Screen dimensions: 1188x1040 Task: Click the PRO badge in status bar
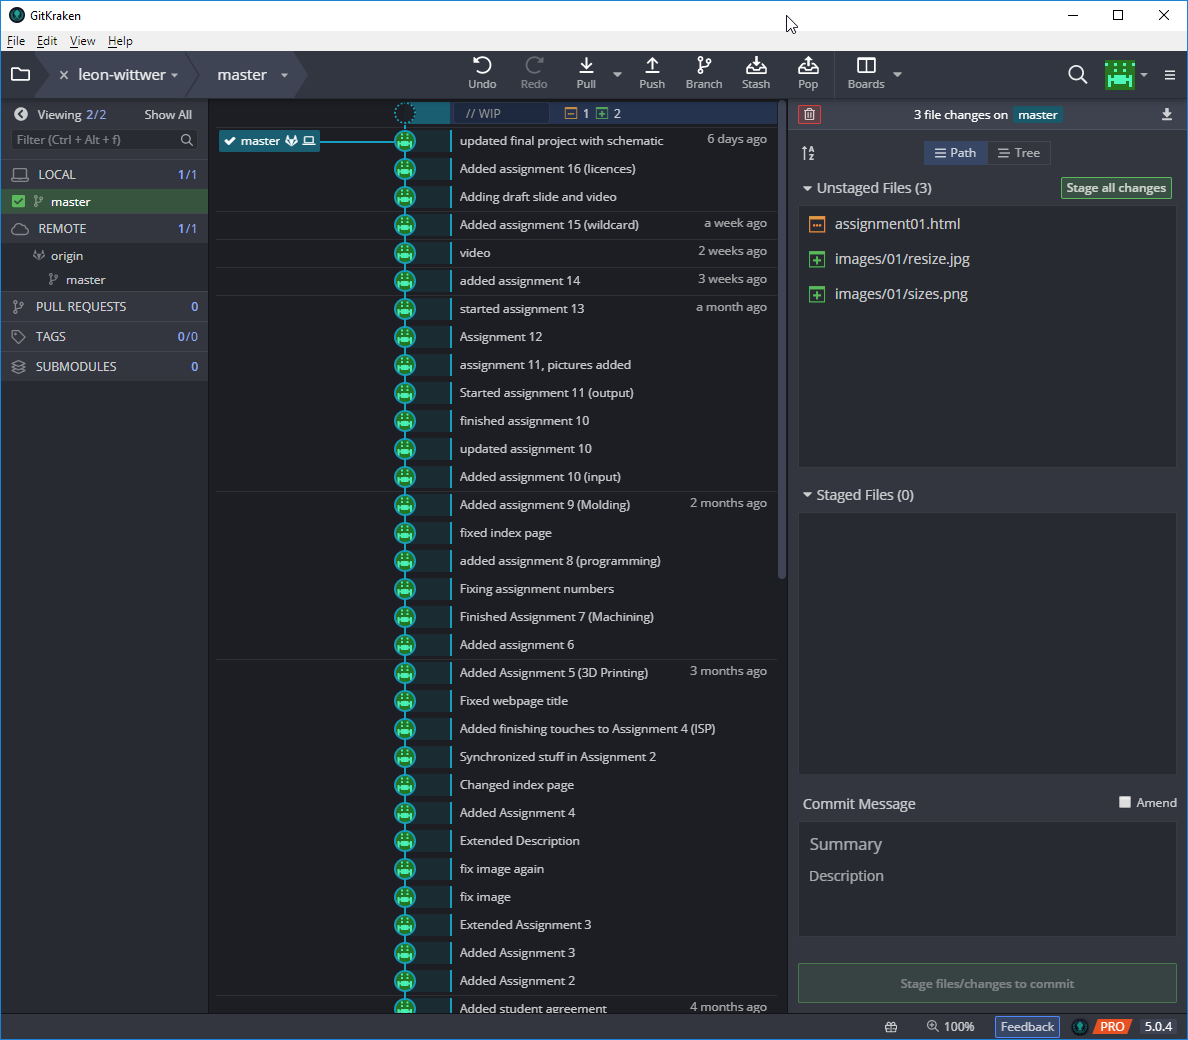pos(1111,1026)
